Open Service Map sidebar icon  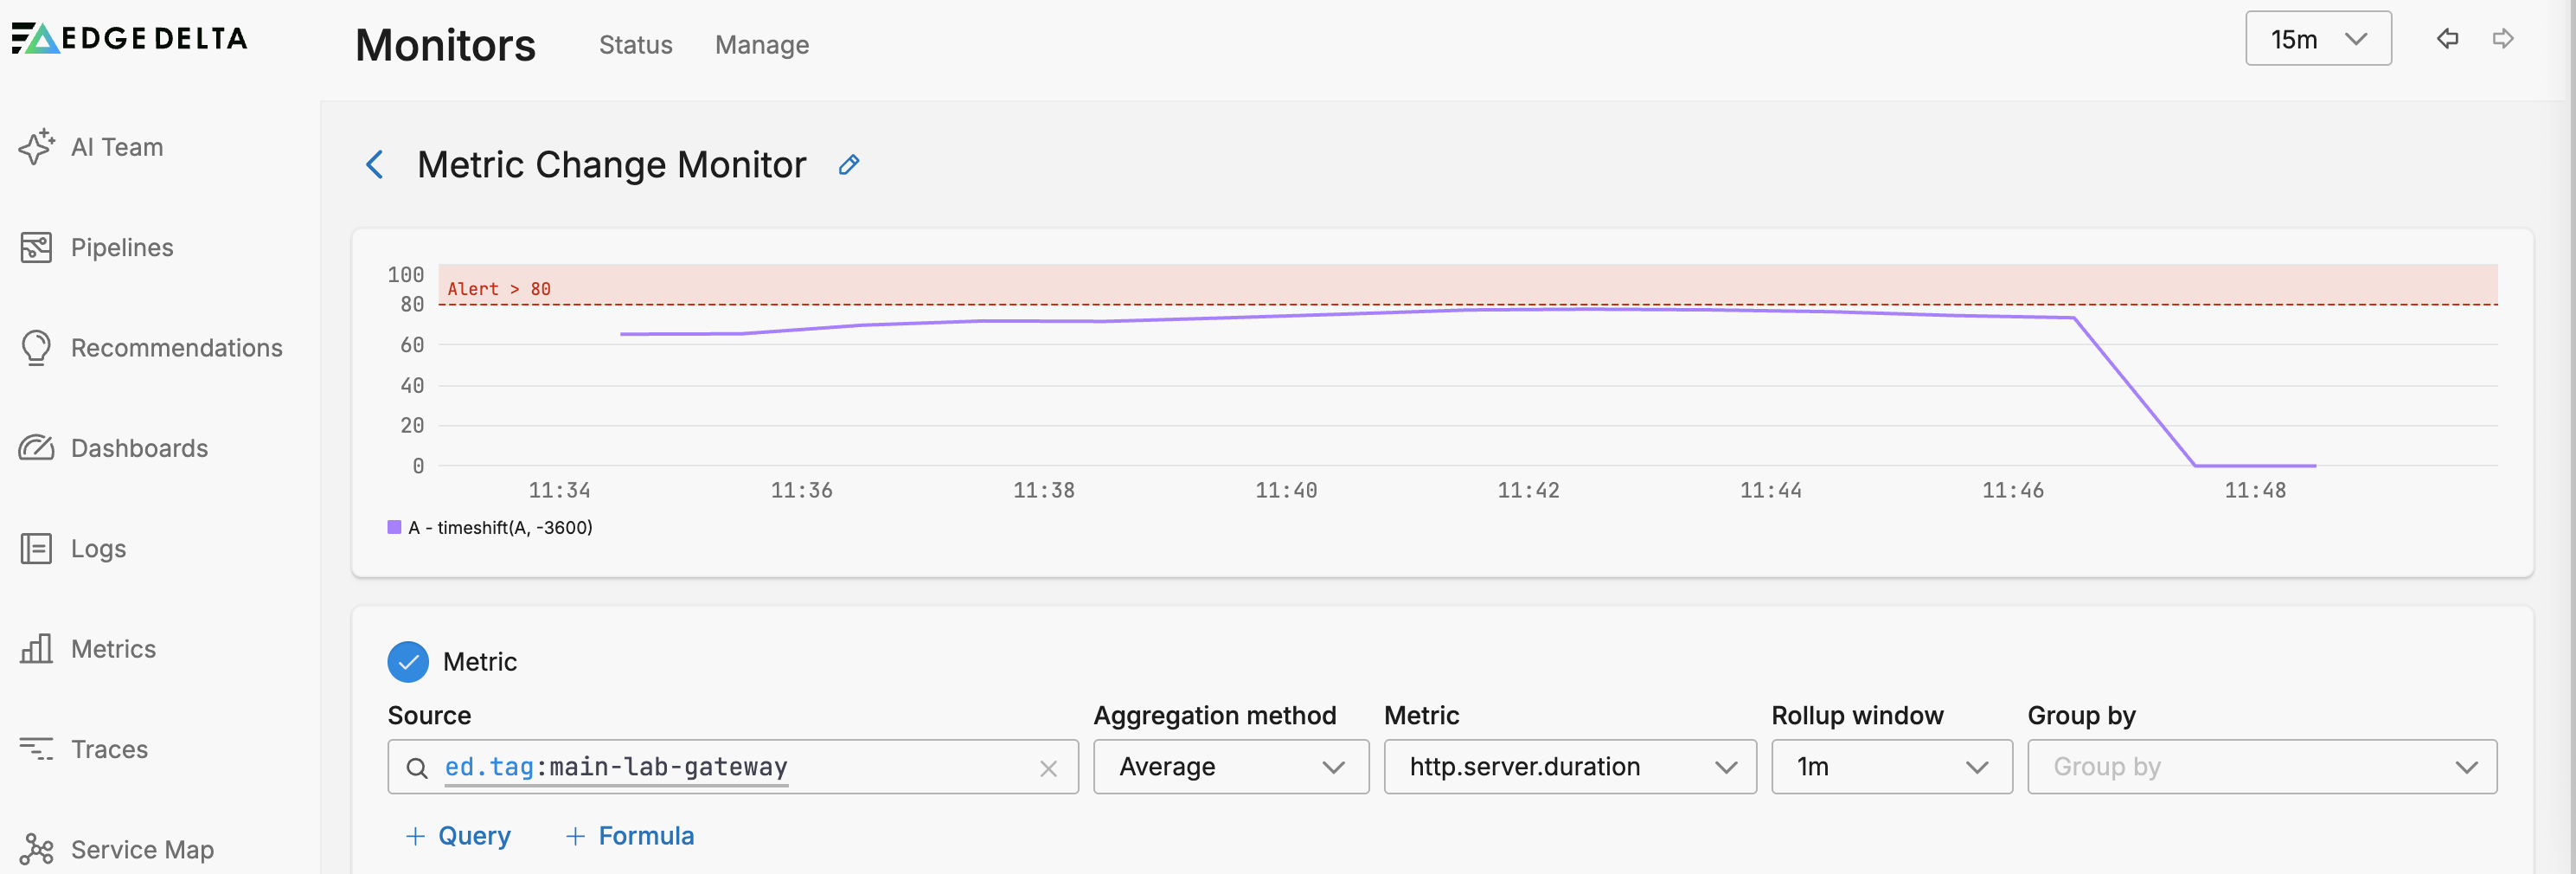point(36,849)
